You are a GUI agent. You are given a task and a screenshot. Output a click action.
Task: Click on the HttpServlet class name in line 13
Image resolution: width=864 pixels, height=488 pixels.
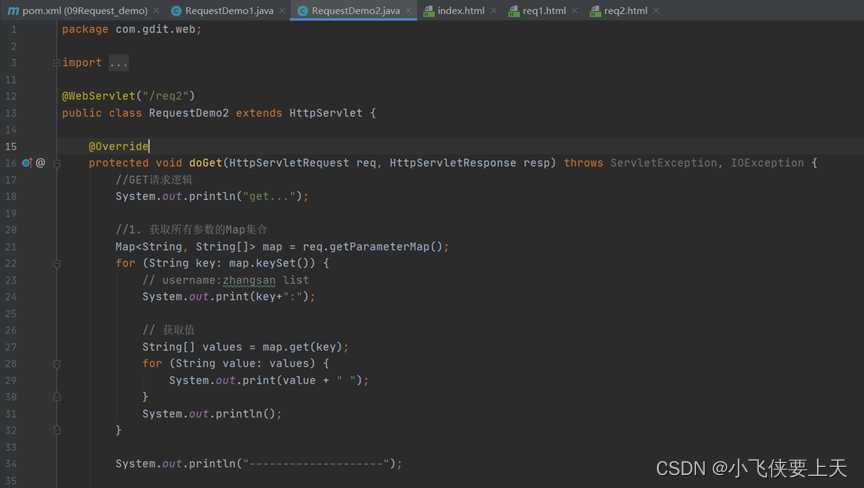click(326, 113)
